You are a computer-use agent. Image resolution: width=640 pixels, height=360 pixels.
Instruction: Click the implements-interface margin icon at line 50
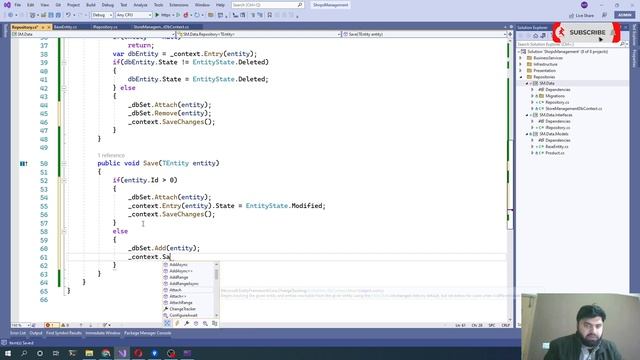(24, 163)
